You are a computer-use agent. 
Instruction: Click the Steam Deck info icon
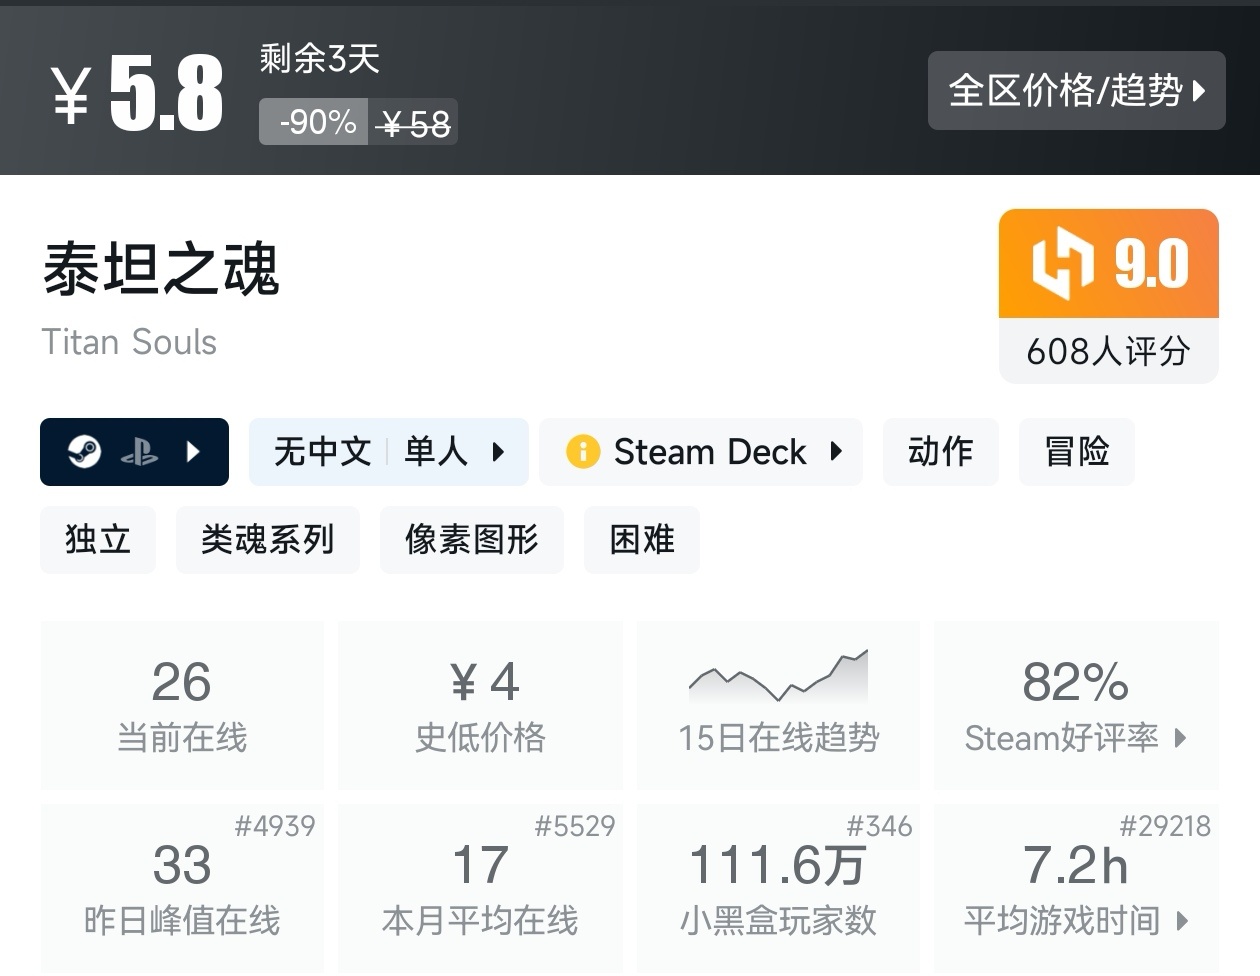pyautogui.click(x=582, y=452)
